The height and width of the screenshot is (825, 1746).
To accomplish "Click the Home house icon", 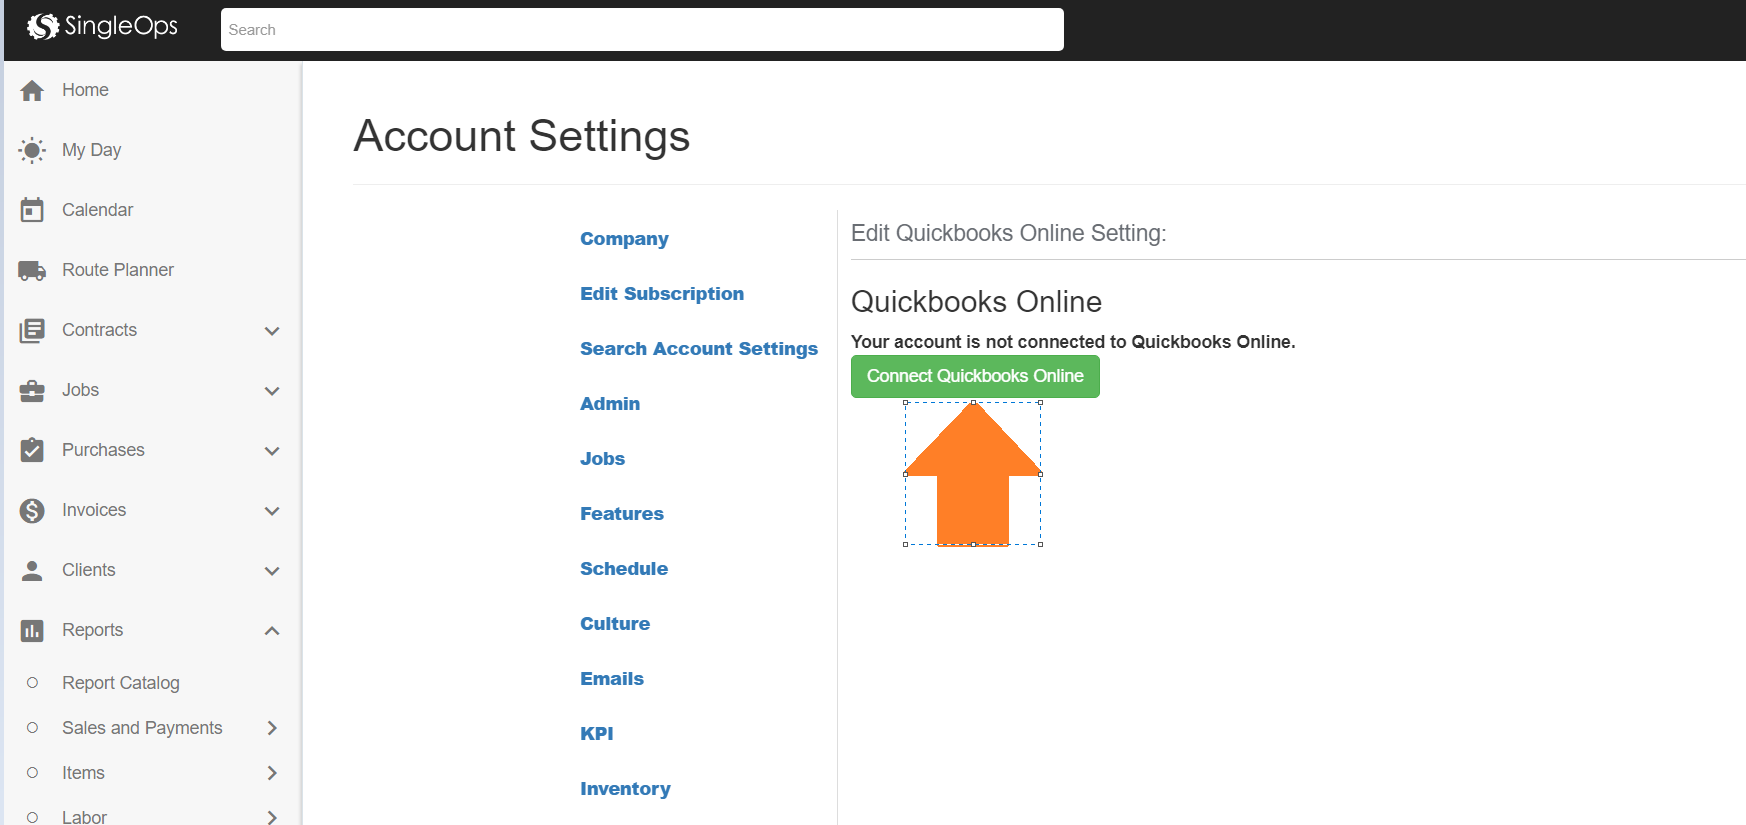I will (x=32, y=91).
